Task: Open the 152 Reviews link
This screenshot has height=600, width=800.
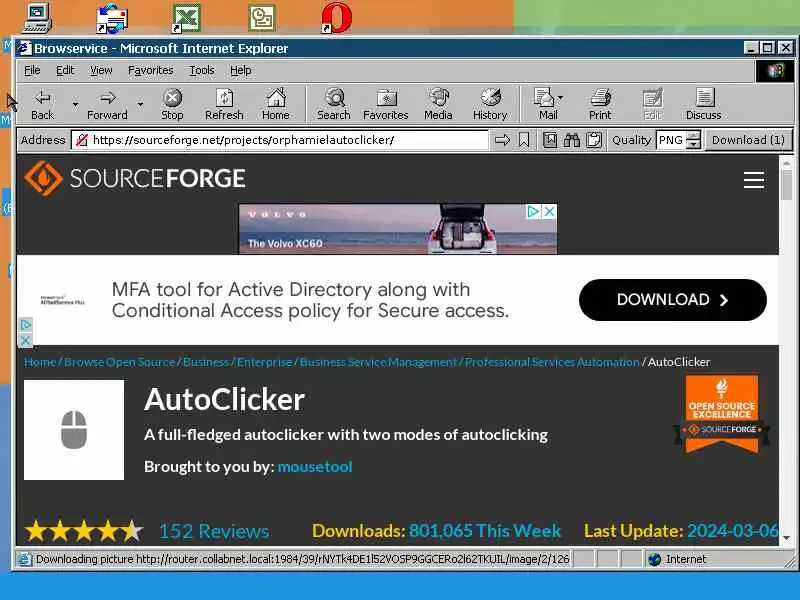Action: 214,531
